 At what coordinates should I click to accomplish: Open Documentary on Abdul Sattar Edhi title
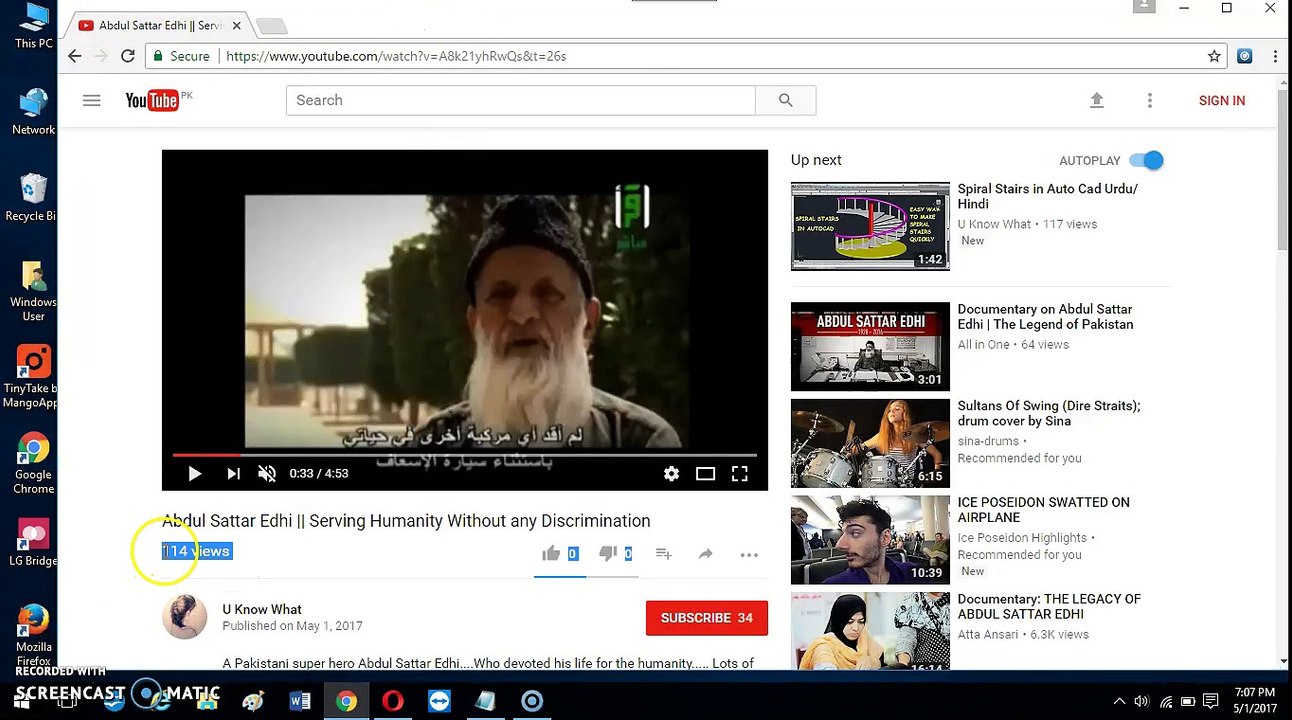(x=1045, y=317)
